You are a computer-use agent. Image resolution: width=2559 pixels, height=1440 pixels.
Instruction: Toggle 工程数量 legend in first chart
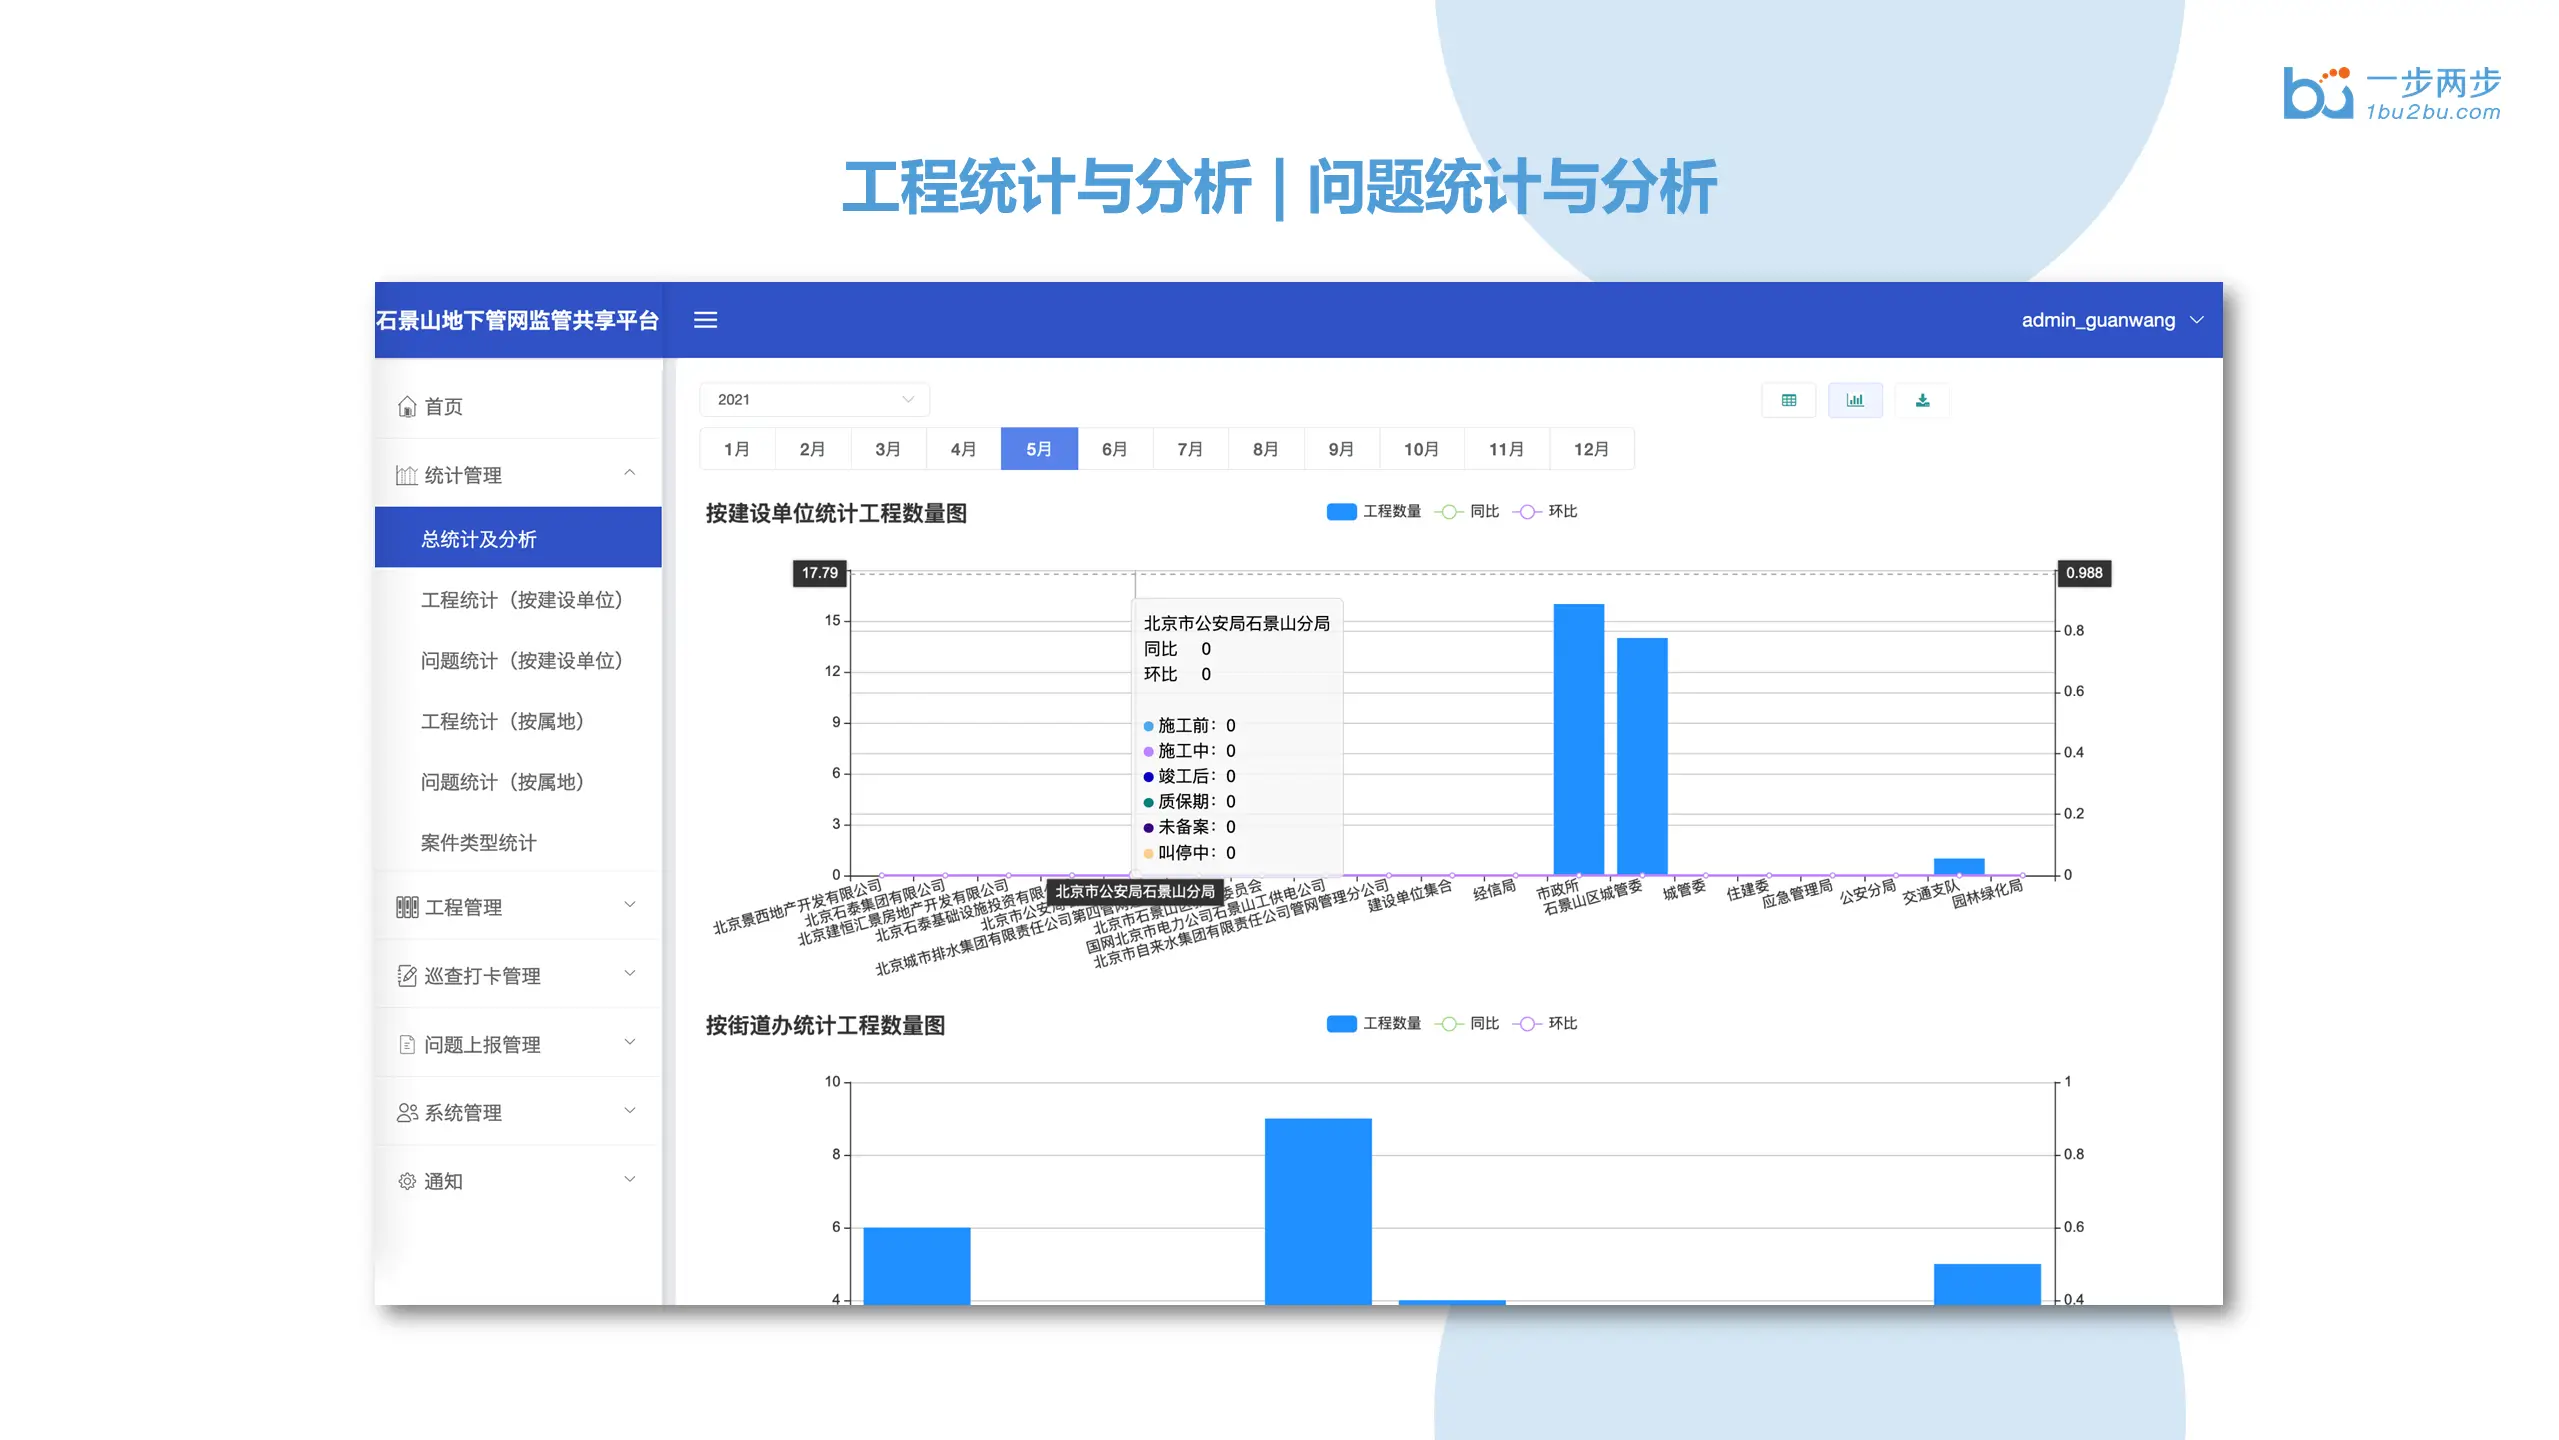1372,511
